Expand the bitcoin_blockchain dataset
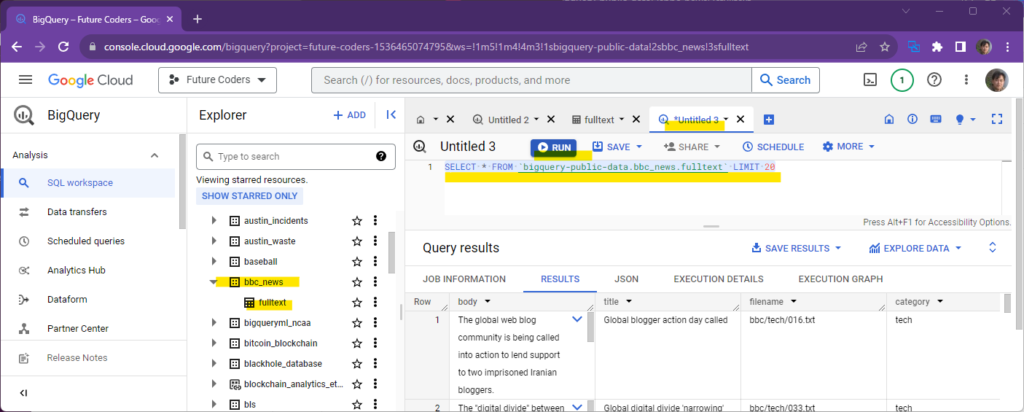The height and width of the screenshot is (412, 1024). 214,343
